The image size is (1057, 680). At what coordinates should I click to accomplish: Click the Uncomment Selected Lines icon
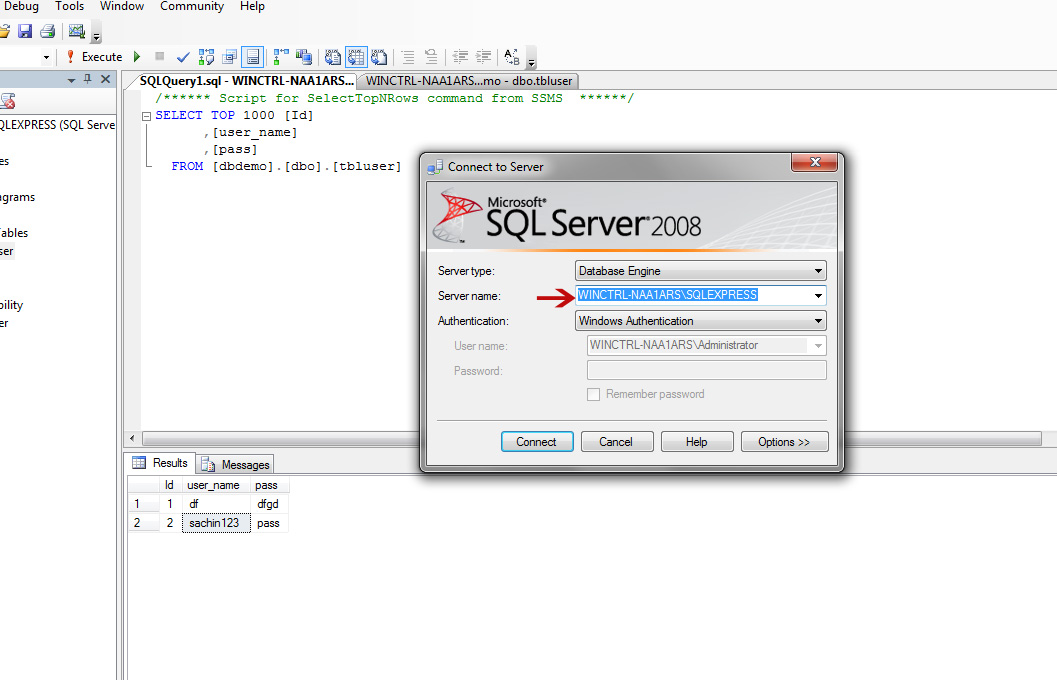[x=431, y=57]
